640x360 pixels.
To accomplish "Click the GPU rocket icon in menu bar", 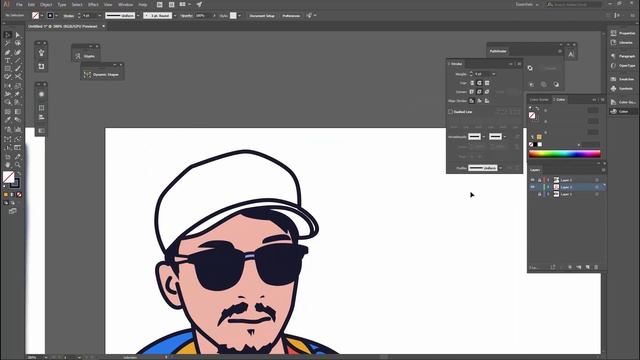I will pos(199,4).
